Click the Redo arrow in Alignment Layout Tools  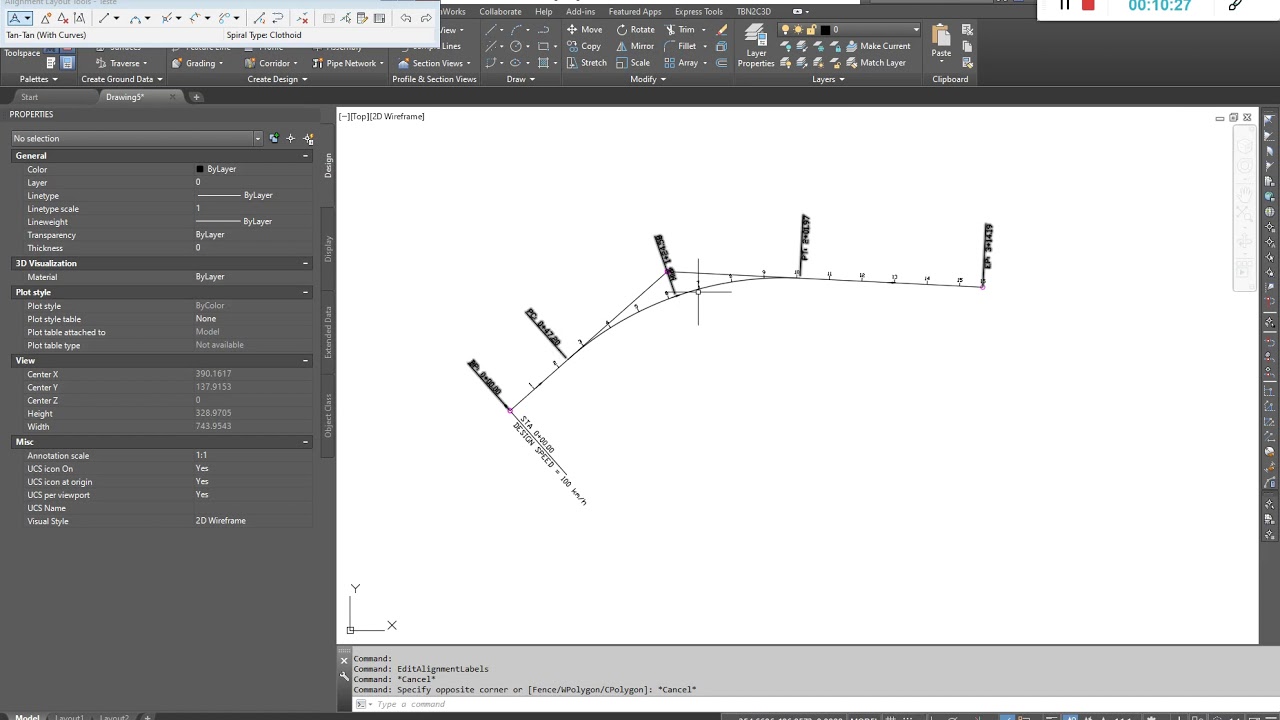(x=426, y=18)
